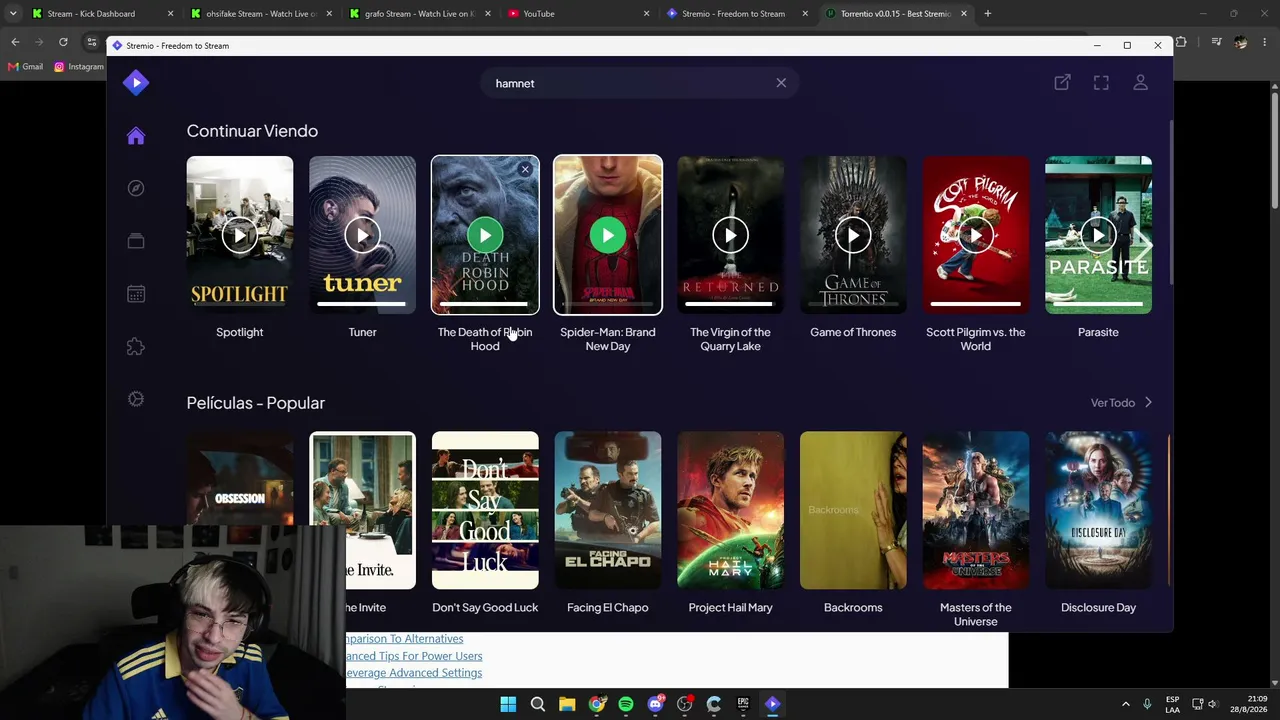The width and height of the screenshot is (1280, 720).
Task: Open a new tab in Chrome
Action: tap(988, 14)
